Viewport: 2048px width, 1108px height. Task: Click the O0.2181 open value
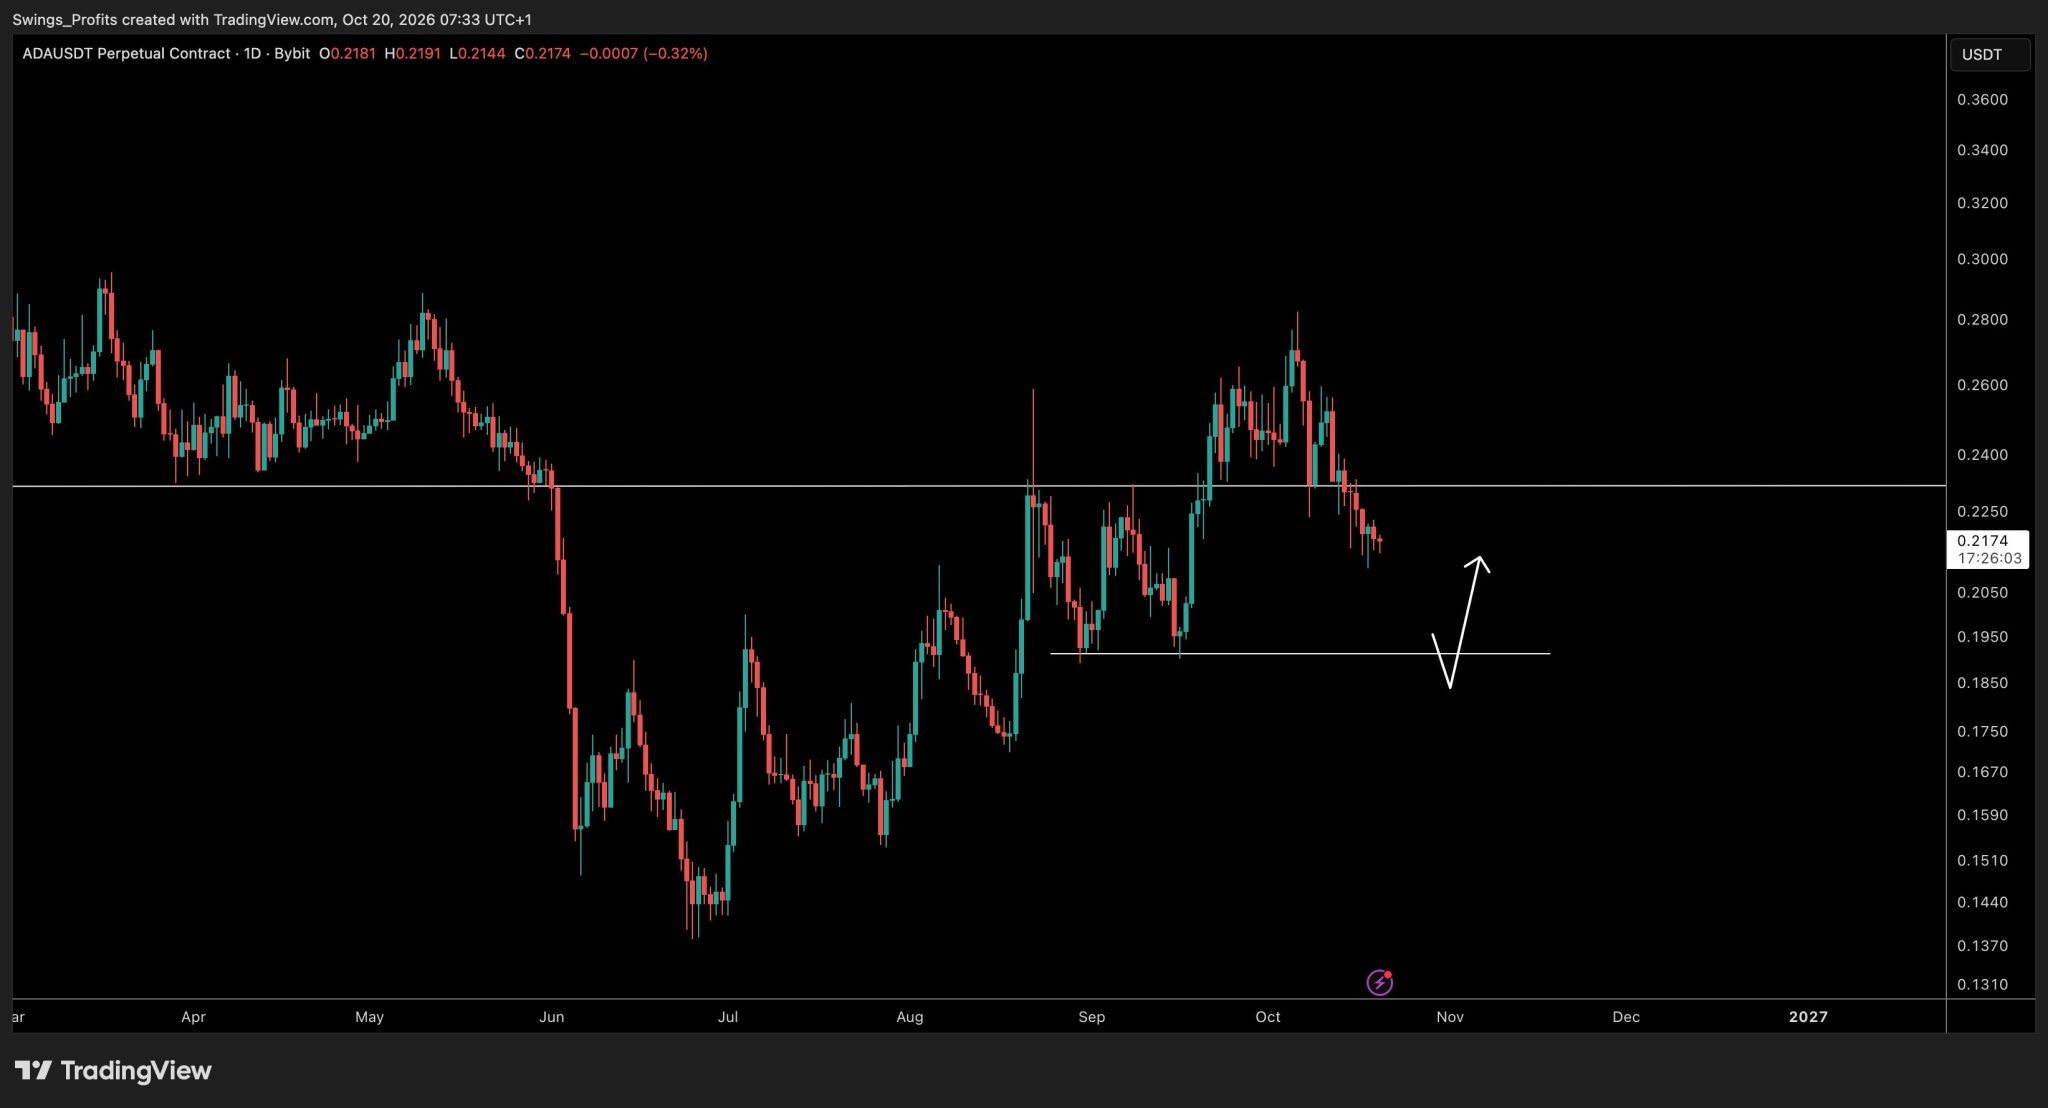coord(347,53)
